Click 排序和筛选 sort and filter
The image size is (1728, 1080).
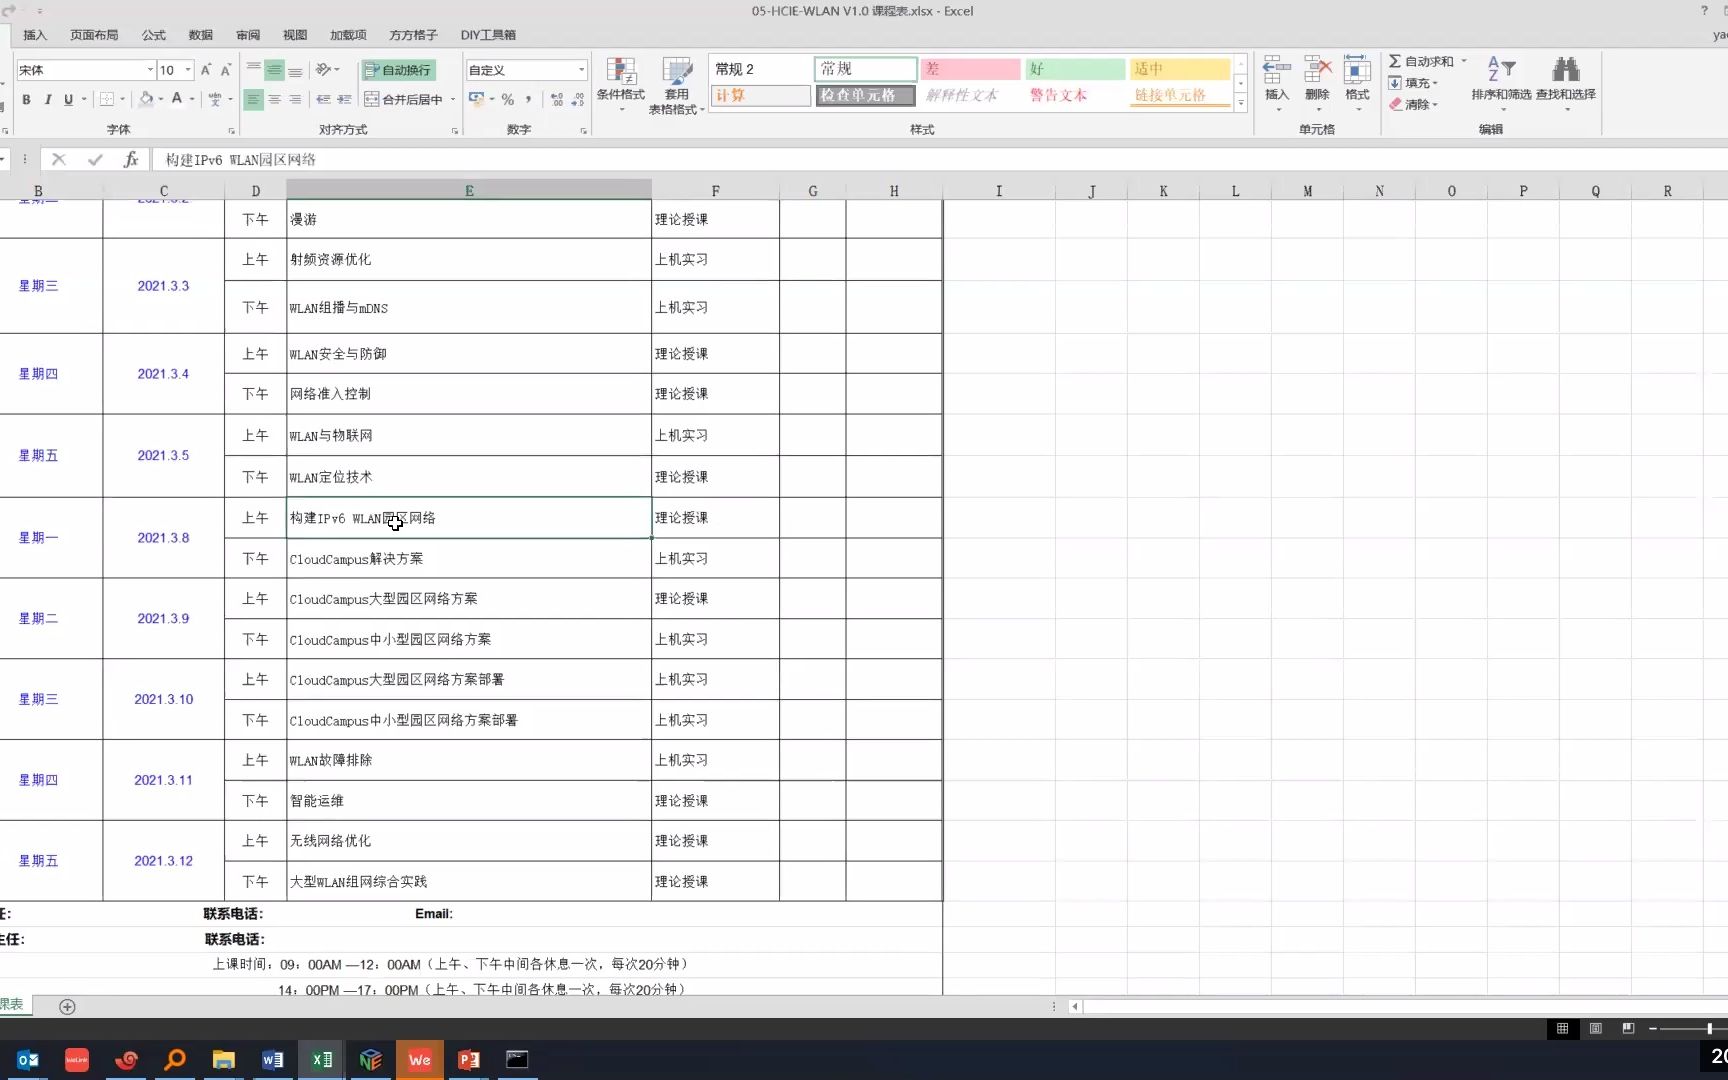pyautogui.click(x=1501, y=83)
